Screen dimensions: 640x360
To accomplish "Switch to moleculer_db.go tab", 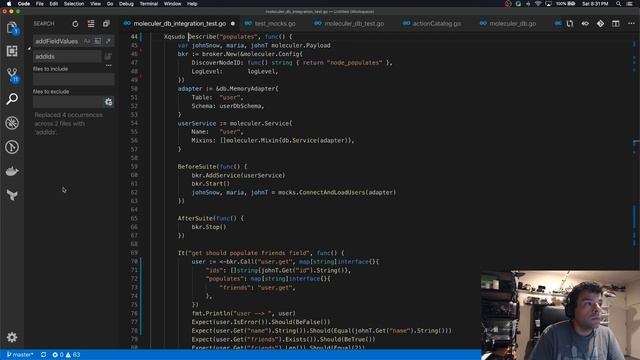I will click(512, 24).
